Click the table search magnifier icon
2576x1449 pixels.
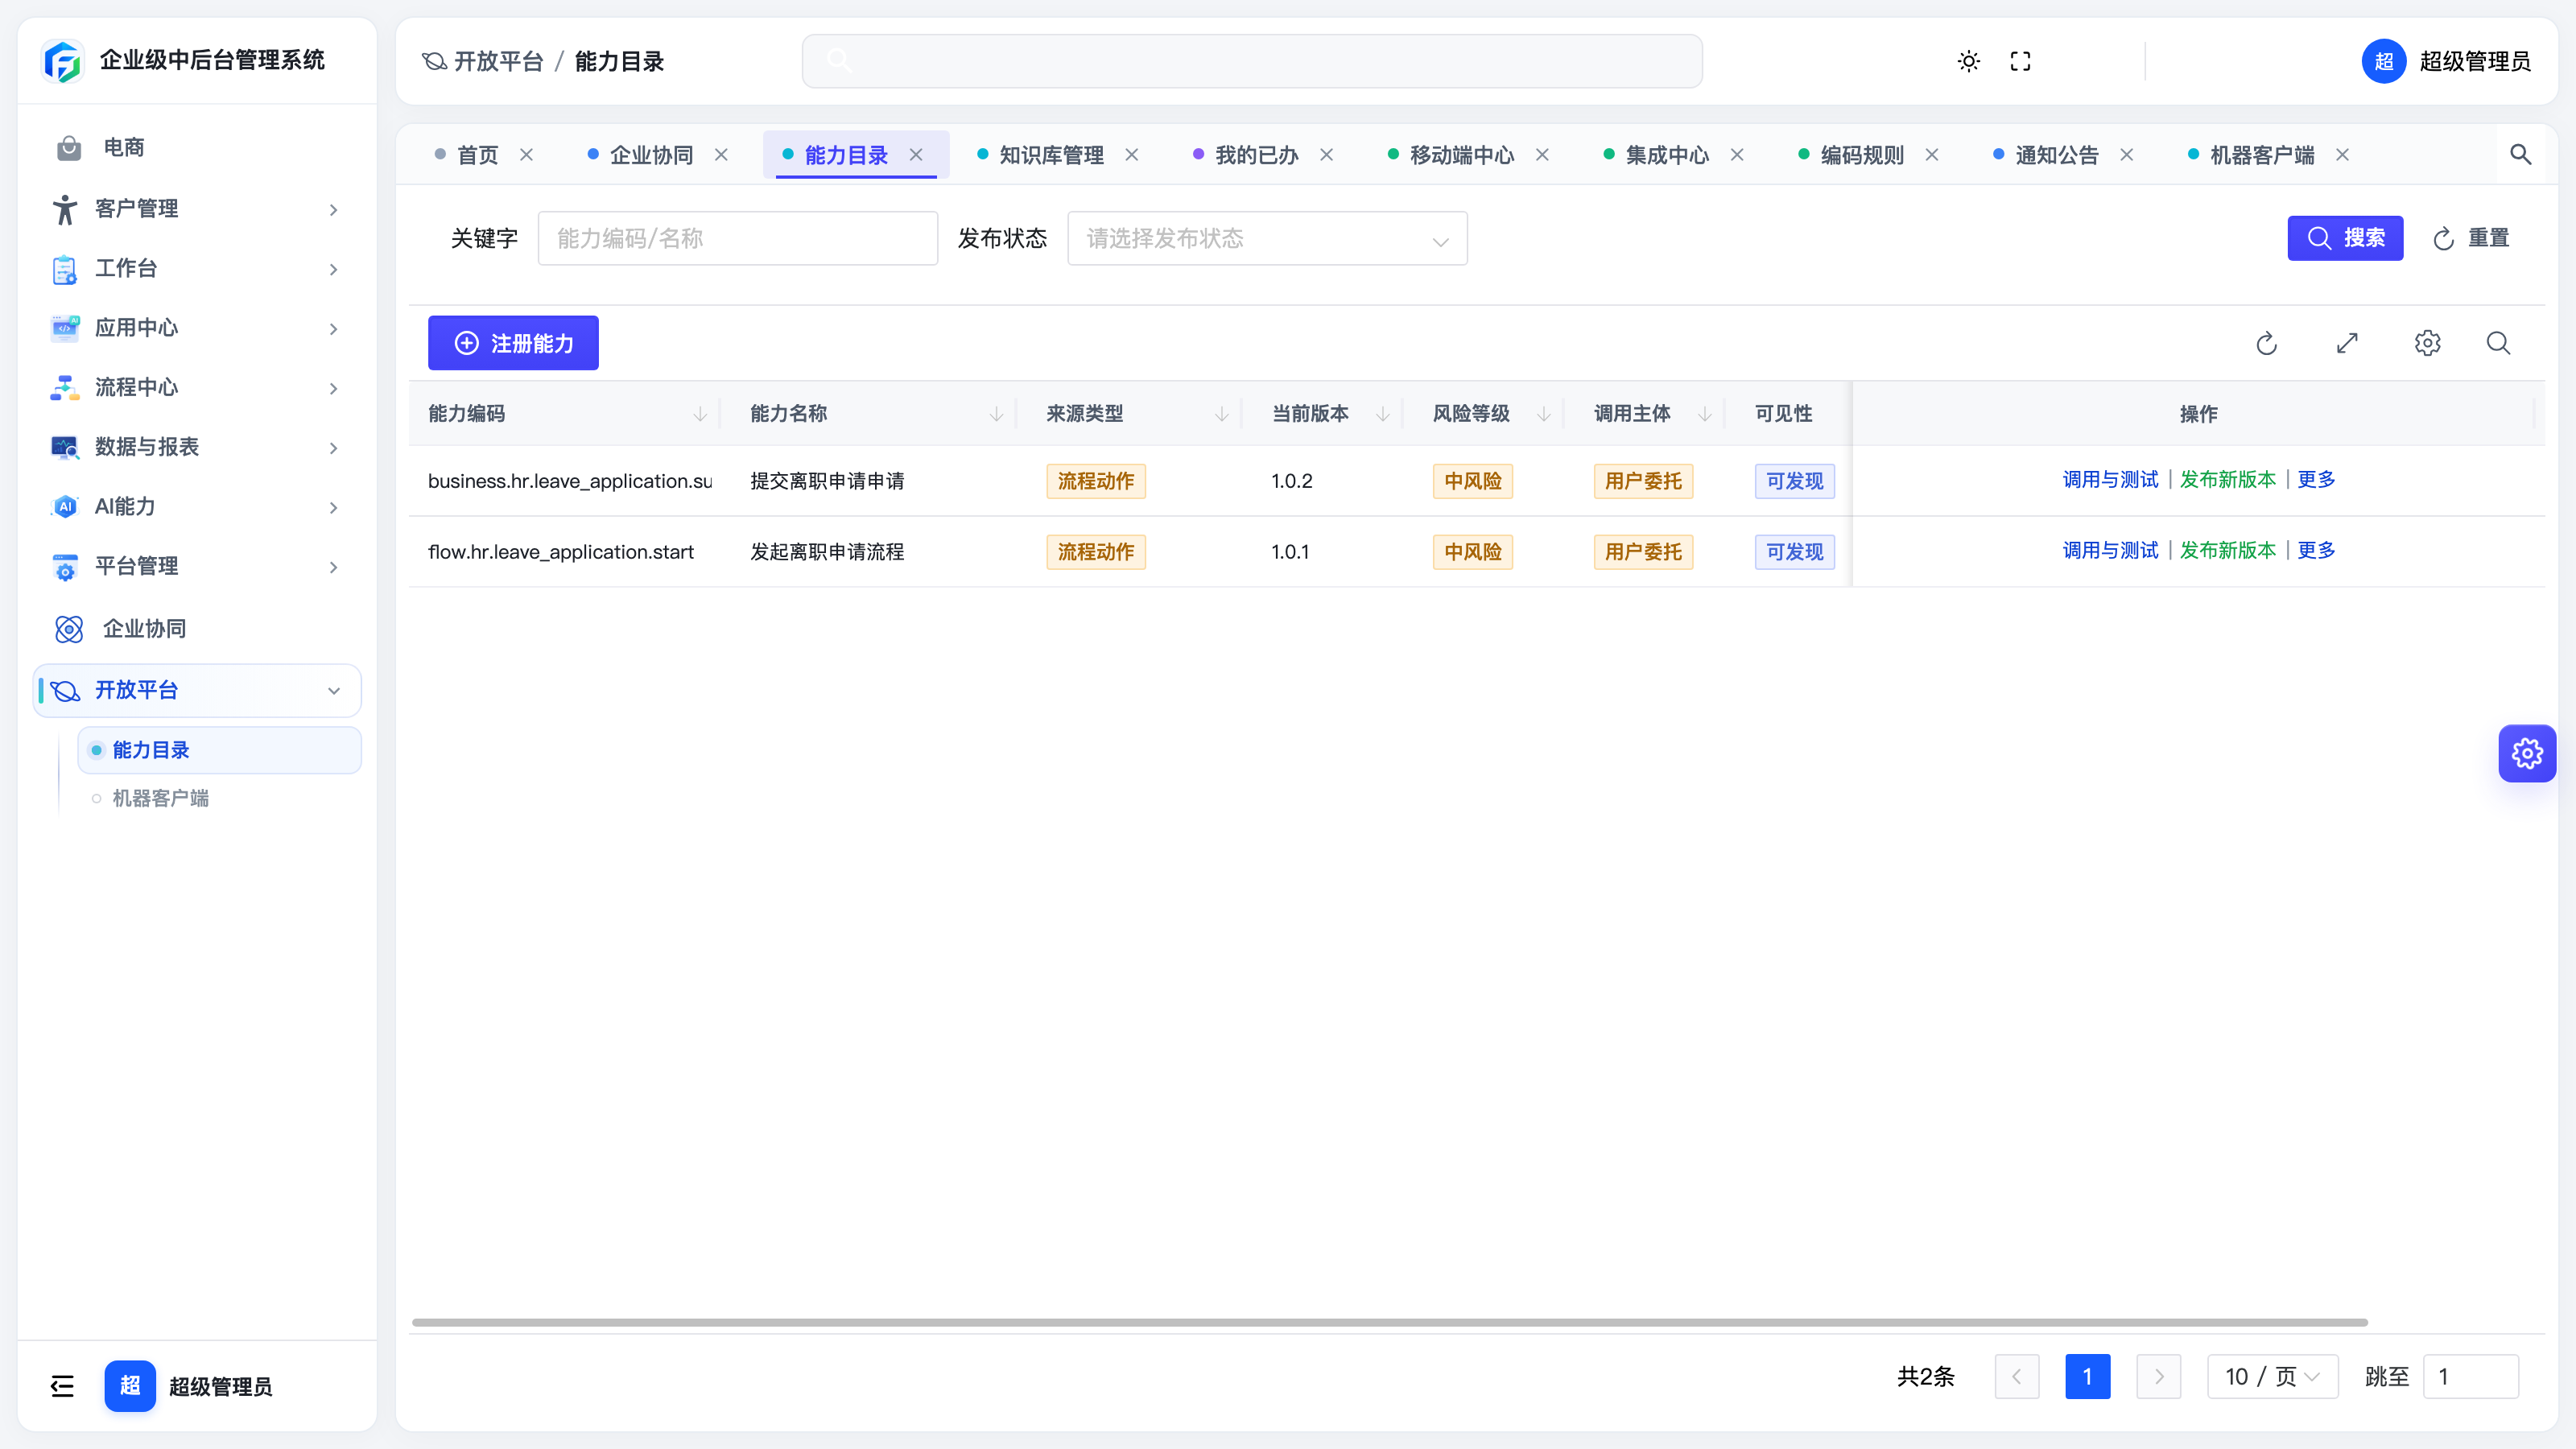pyautogui.click(x=2498, y=343)
